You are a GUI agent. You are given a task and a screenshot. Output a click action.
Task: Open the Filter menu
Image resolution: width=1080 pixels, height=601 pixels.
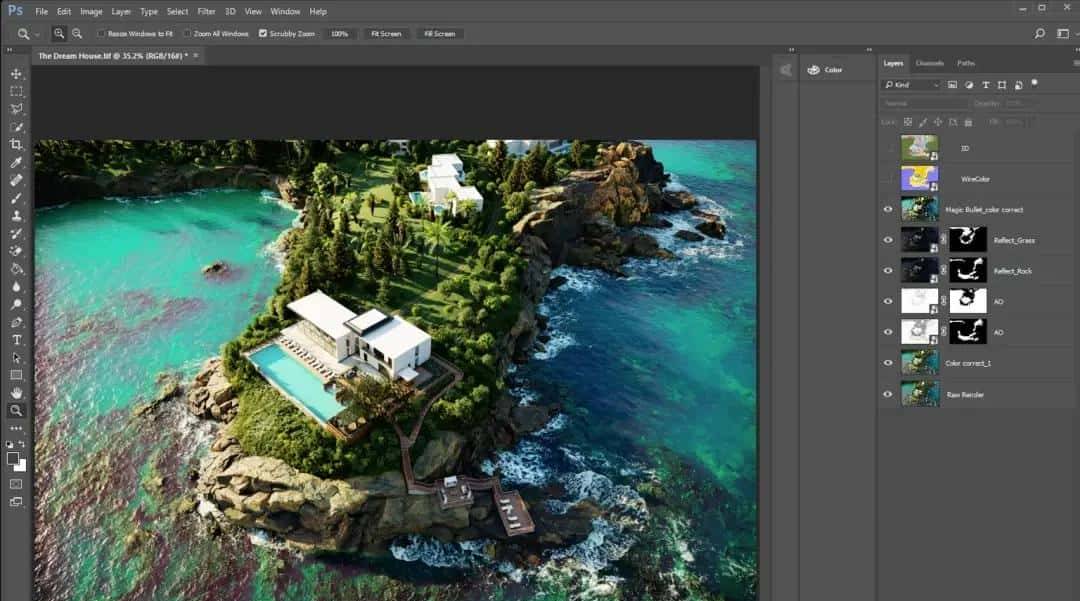[x=206, y=11]
